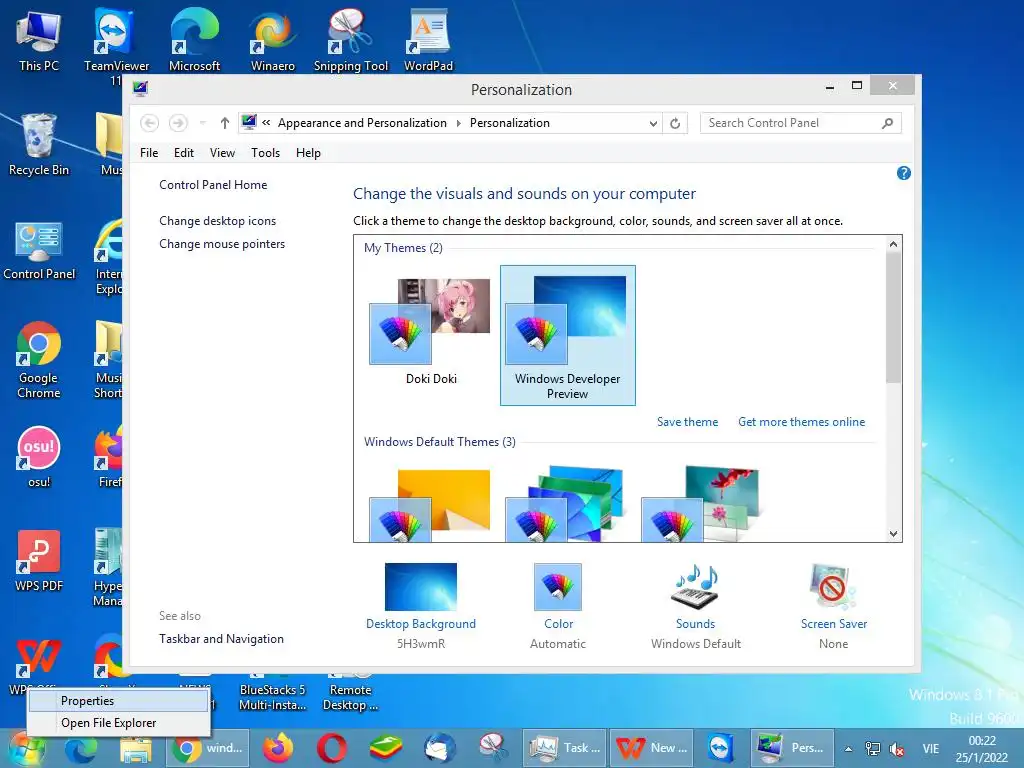1024x768 pixels.
Task: Choose Open File Explorer menu entry
Action: click(118, 723)
